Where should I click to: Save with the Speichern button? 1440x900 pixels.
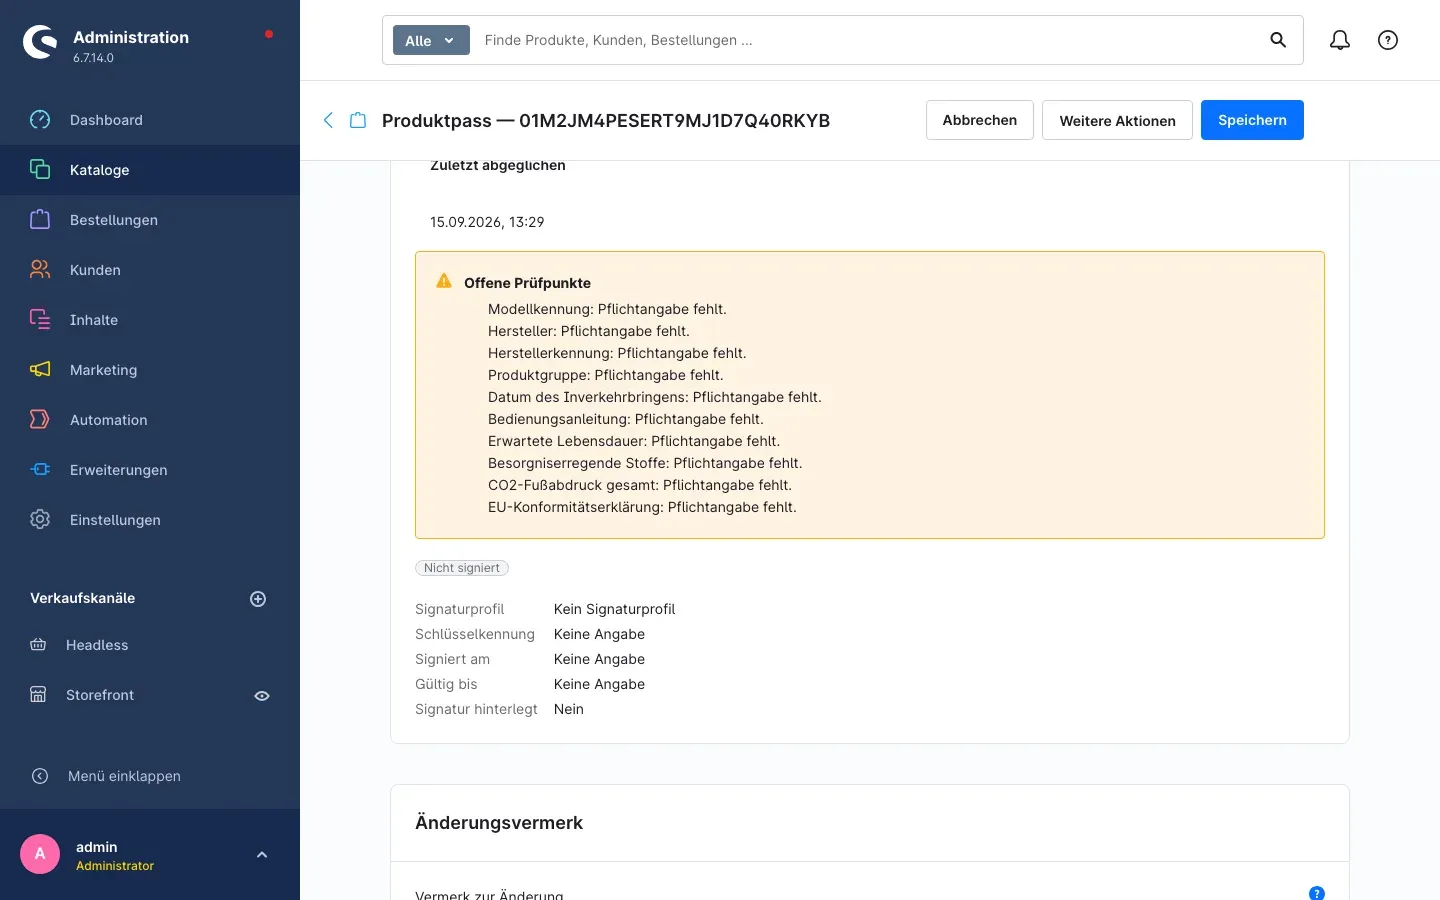click(x=1252, y=120)
